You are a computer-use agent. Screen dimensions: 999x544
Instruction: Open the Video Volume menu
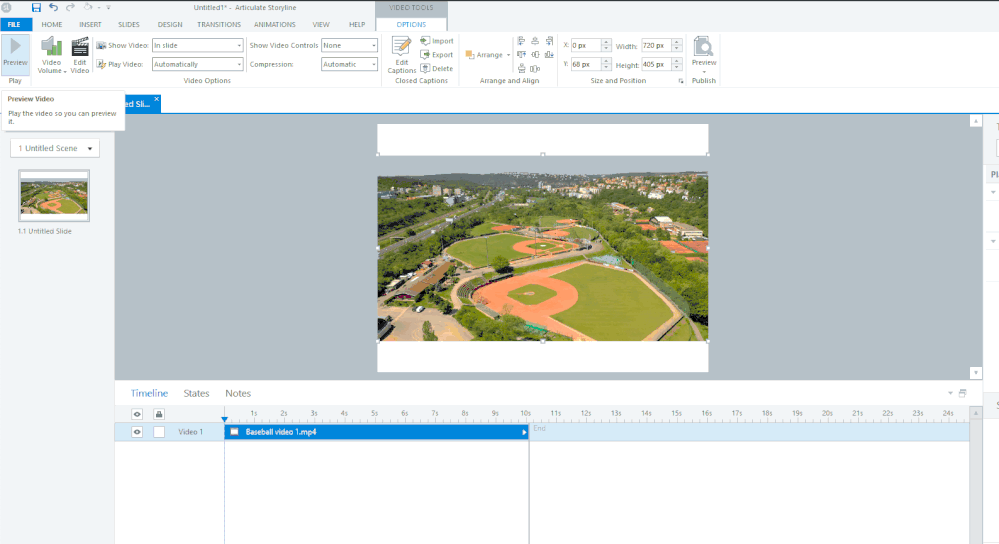coord(51,55)
